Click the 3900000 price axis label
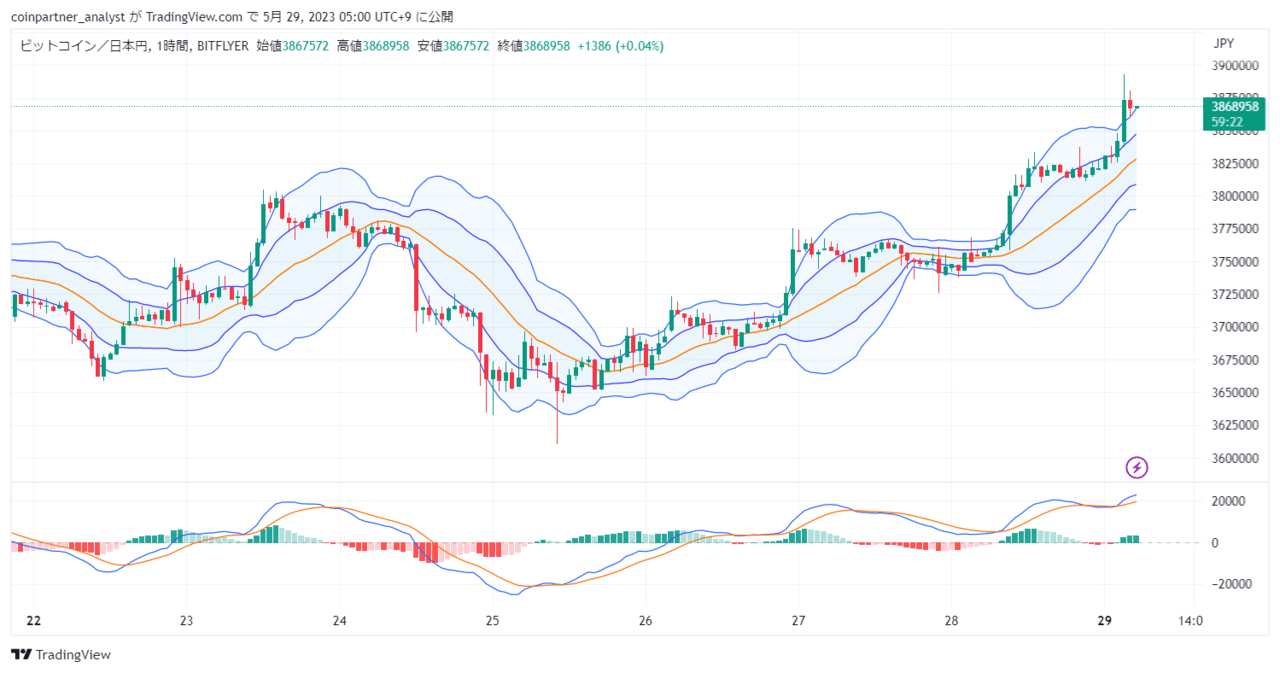Image resolution: width=1280 pixels, height=673 pixels. 1235,66
